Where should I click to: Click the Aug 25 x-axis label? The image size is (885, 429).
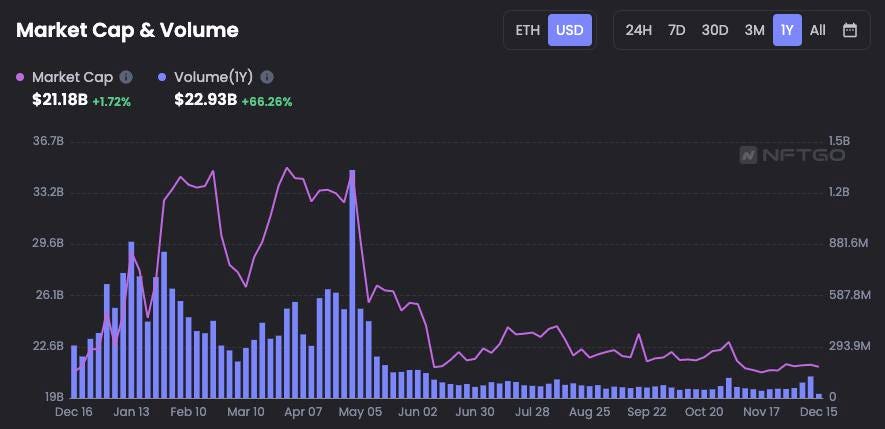tap(589, 412)
